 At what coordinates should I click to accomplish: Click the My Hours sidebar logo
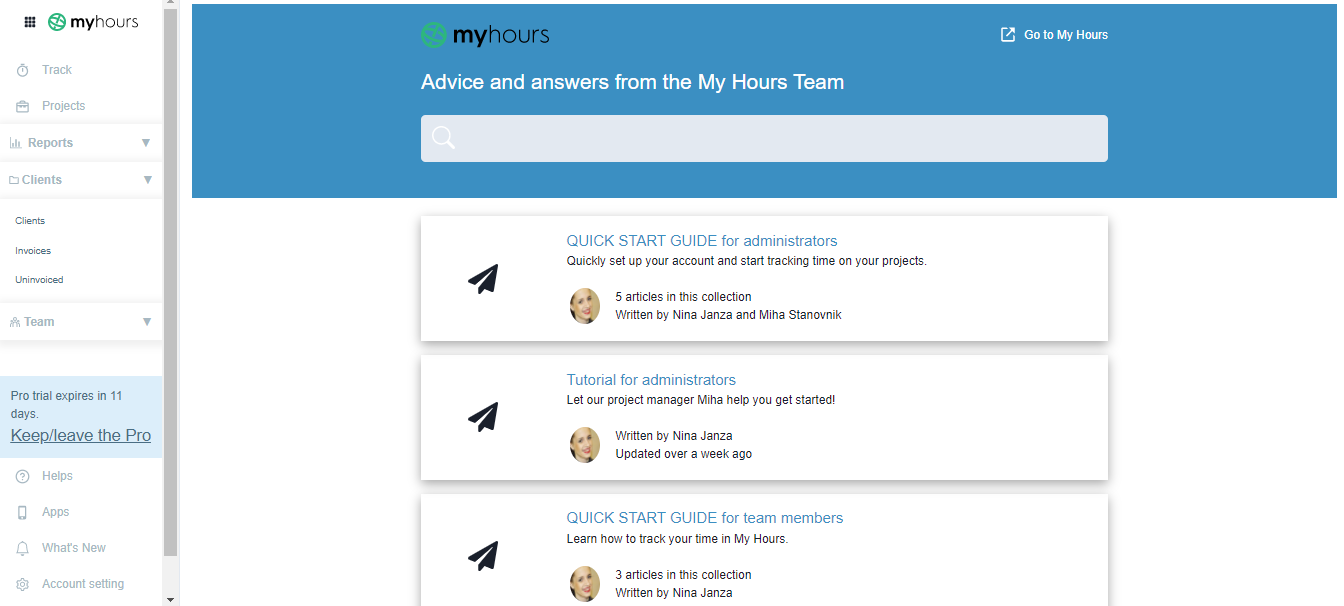coord(93,22)
